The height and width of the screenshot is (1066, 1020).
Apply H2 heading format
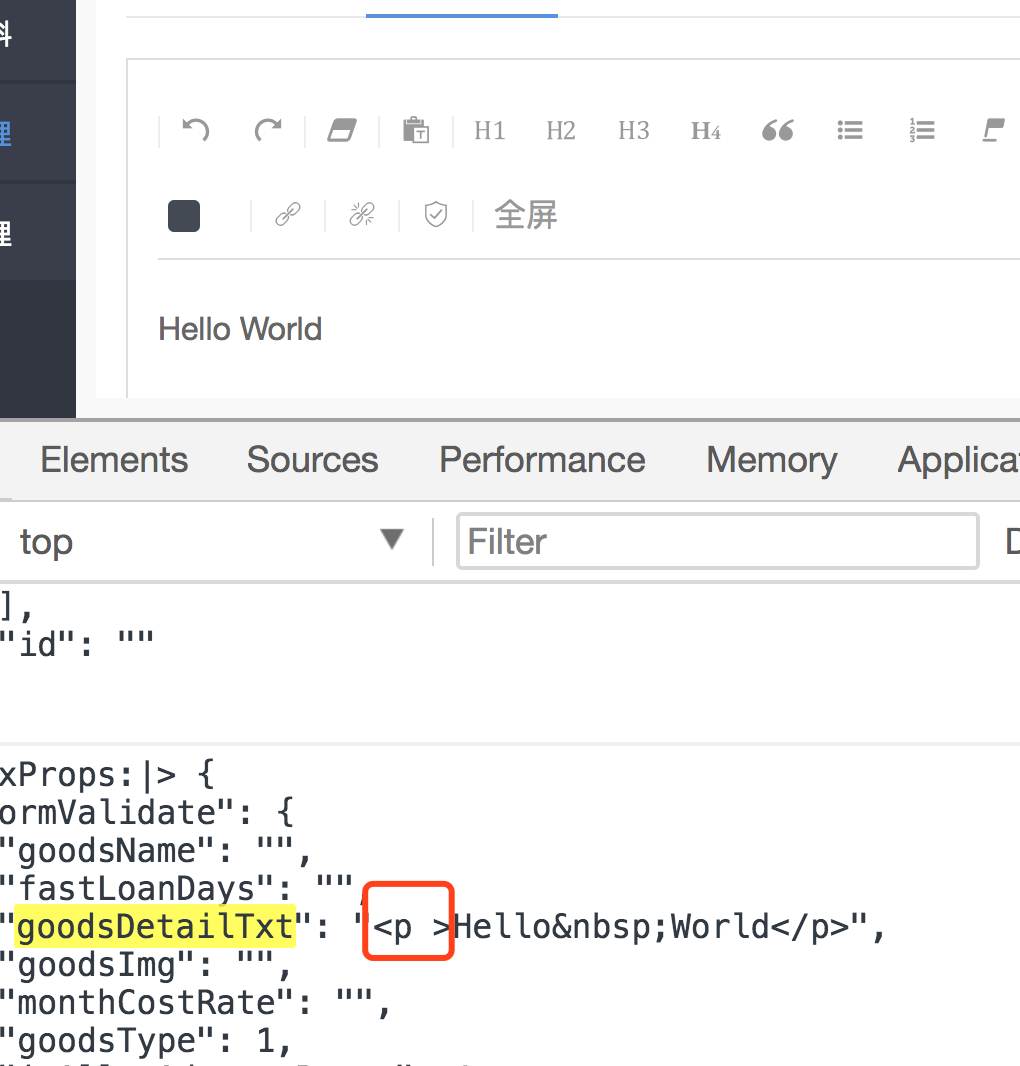561,131
